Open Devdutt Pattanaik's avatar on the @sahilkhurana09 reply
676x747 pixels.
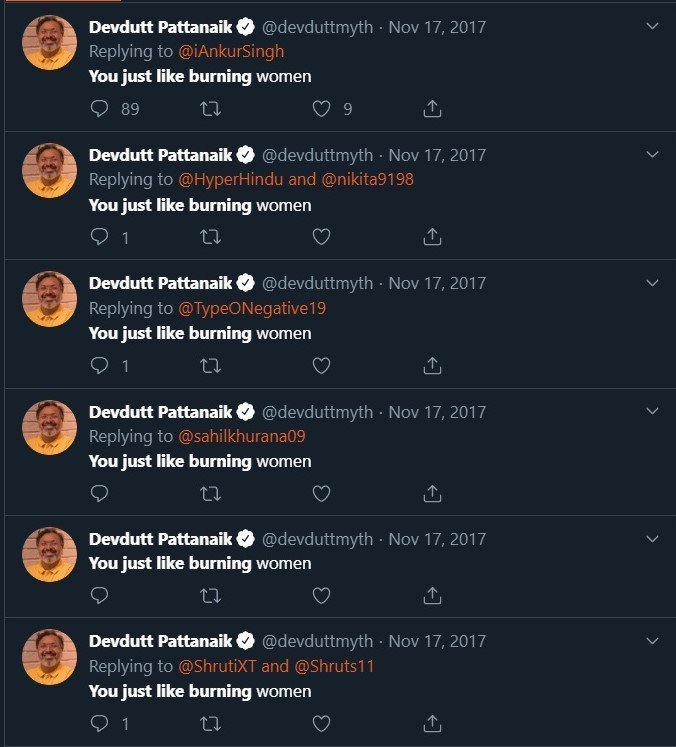coord(49,427)
